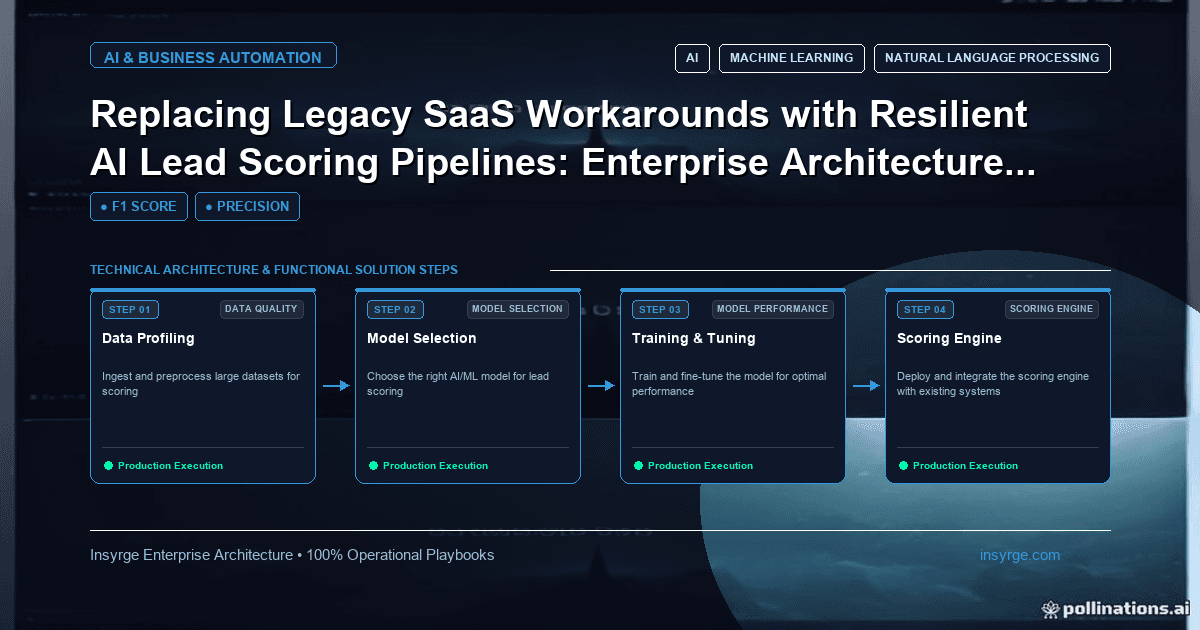This screenshot has width=1200, height=630.
Task: Click the Step 04 badge
Action: pos(925,310)
